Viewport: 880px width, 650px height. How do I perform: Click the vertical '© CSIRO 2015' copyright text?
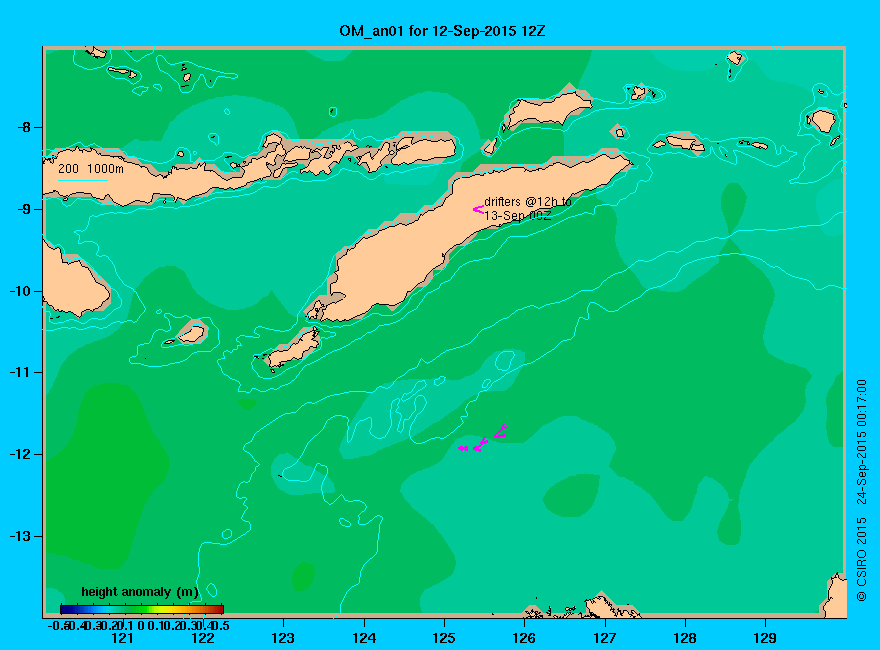(861, 560)
